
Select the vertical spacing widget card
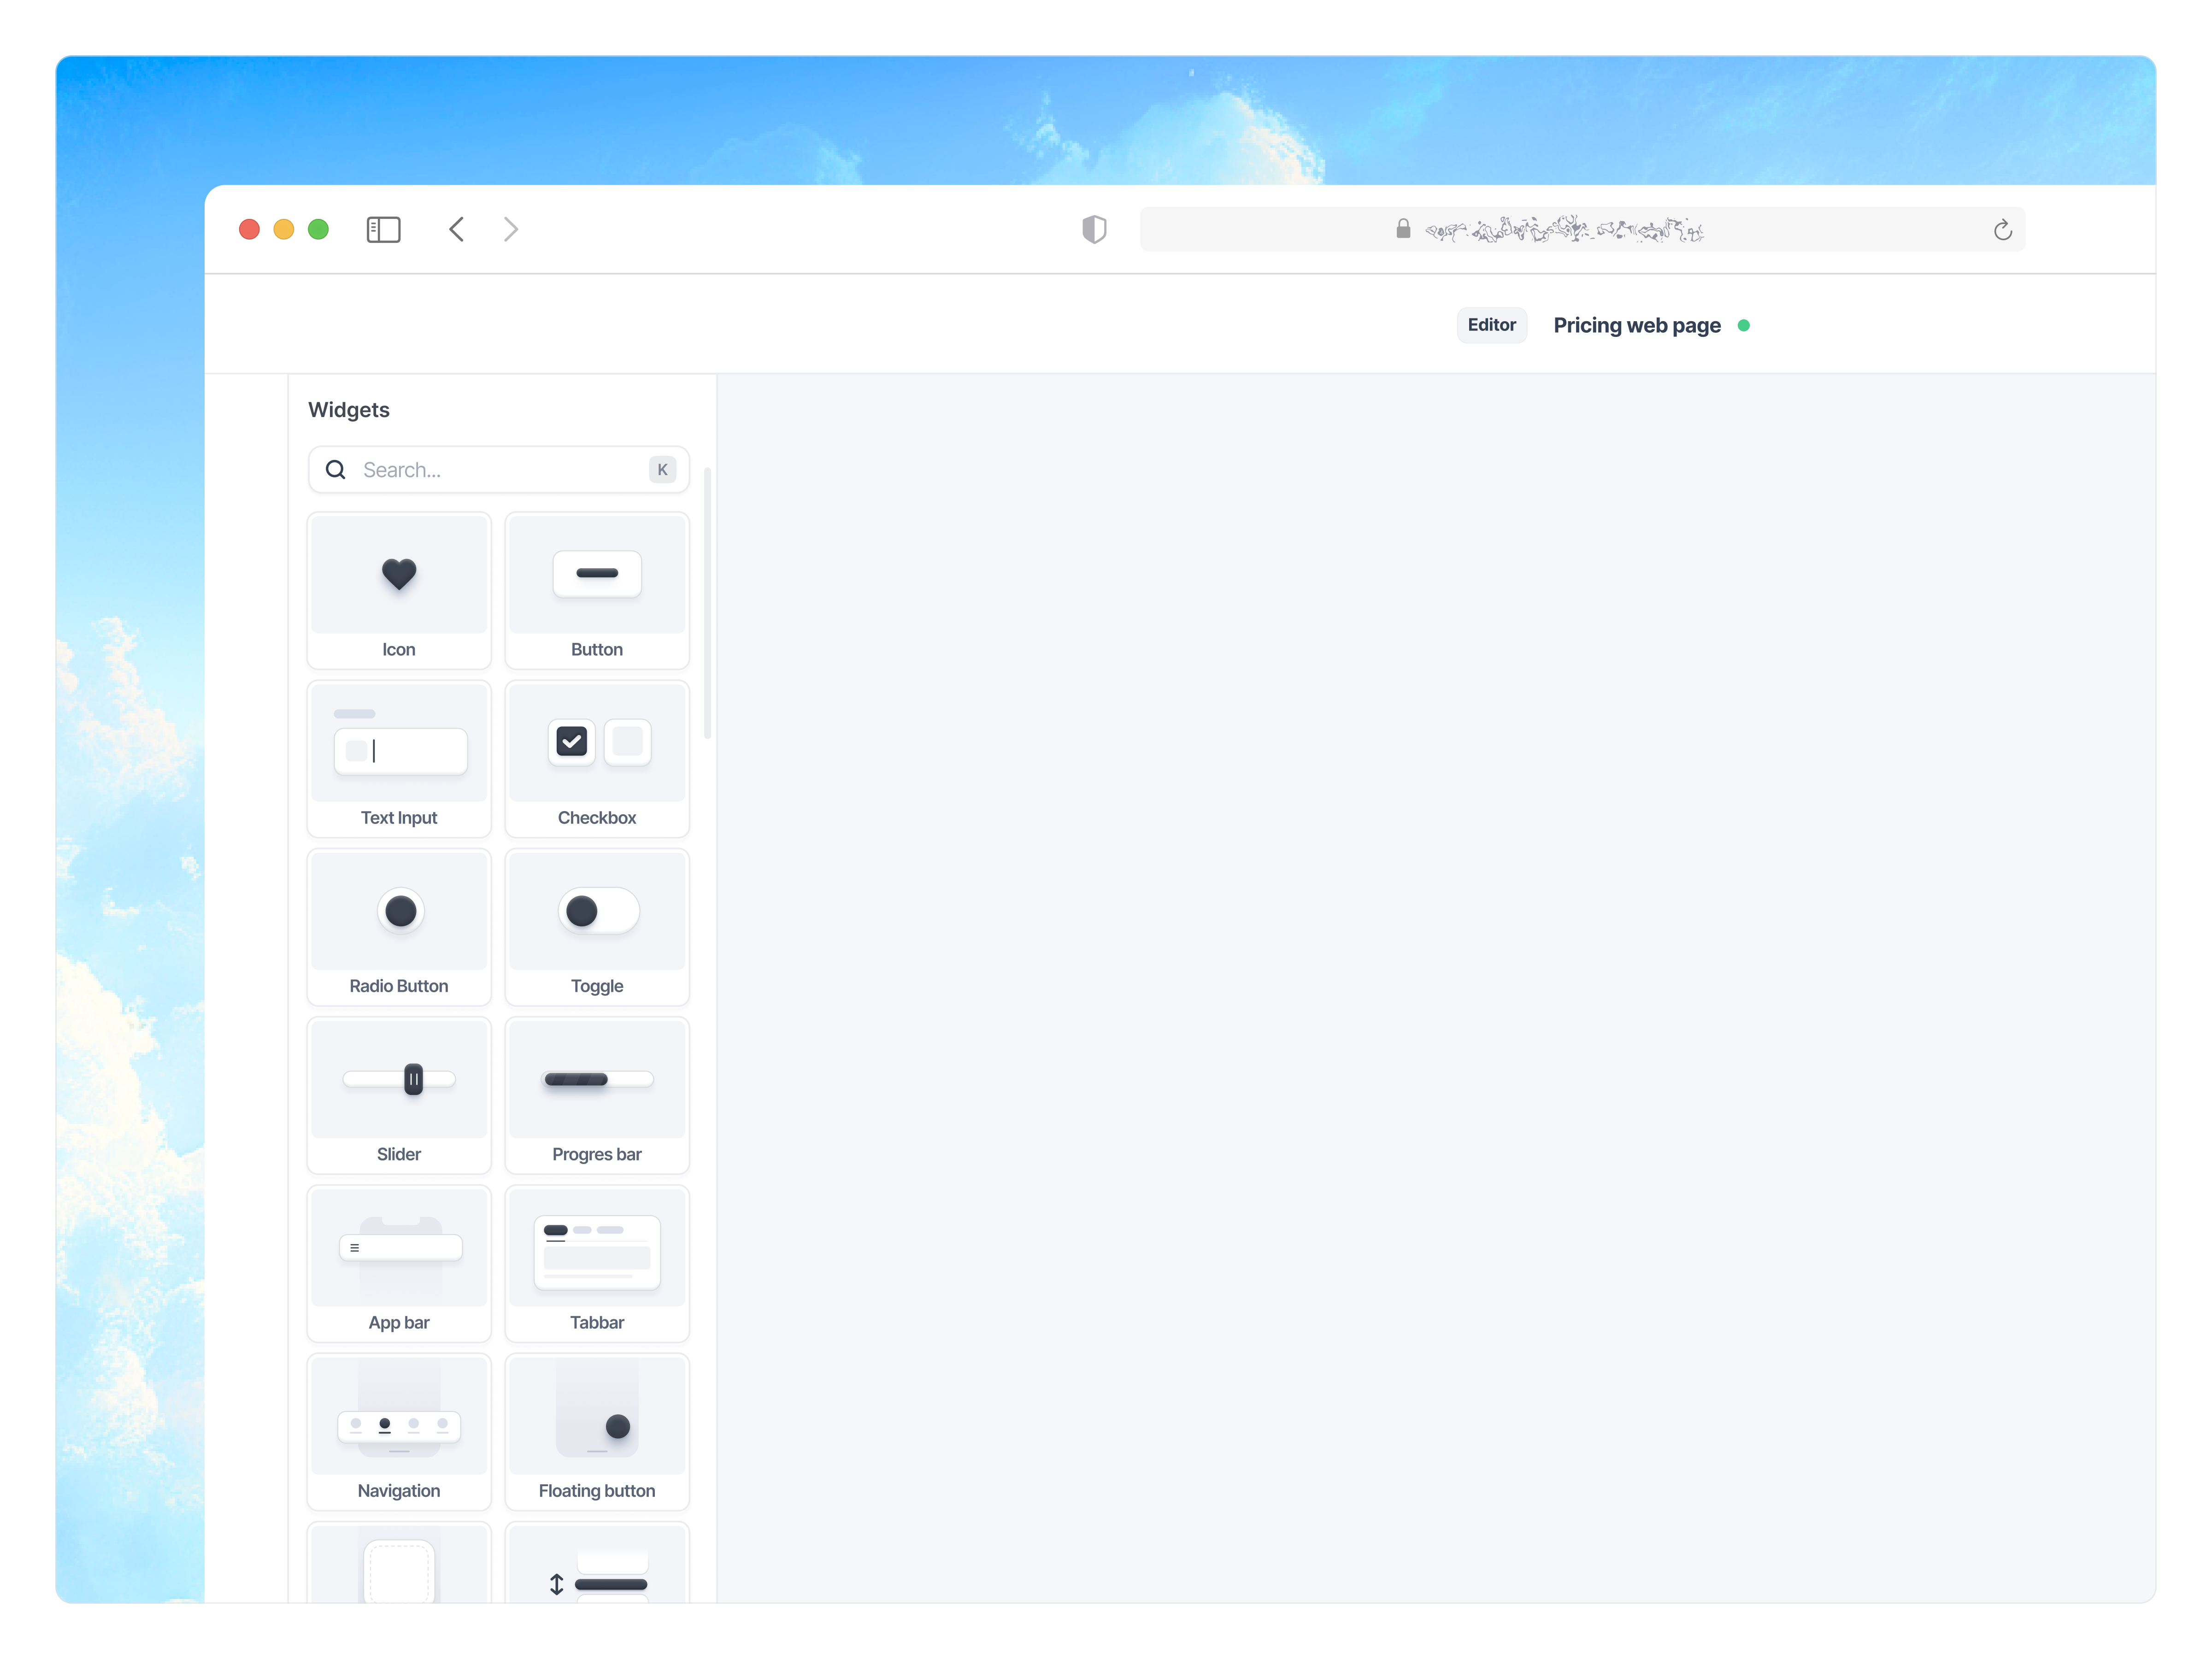tap(597, 1562)
